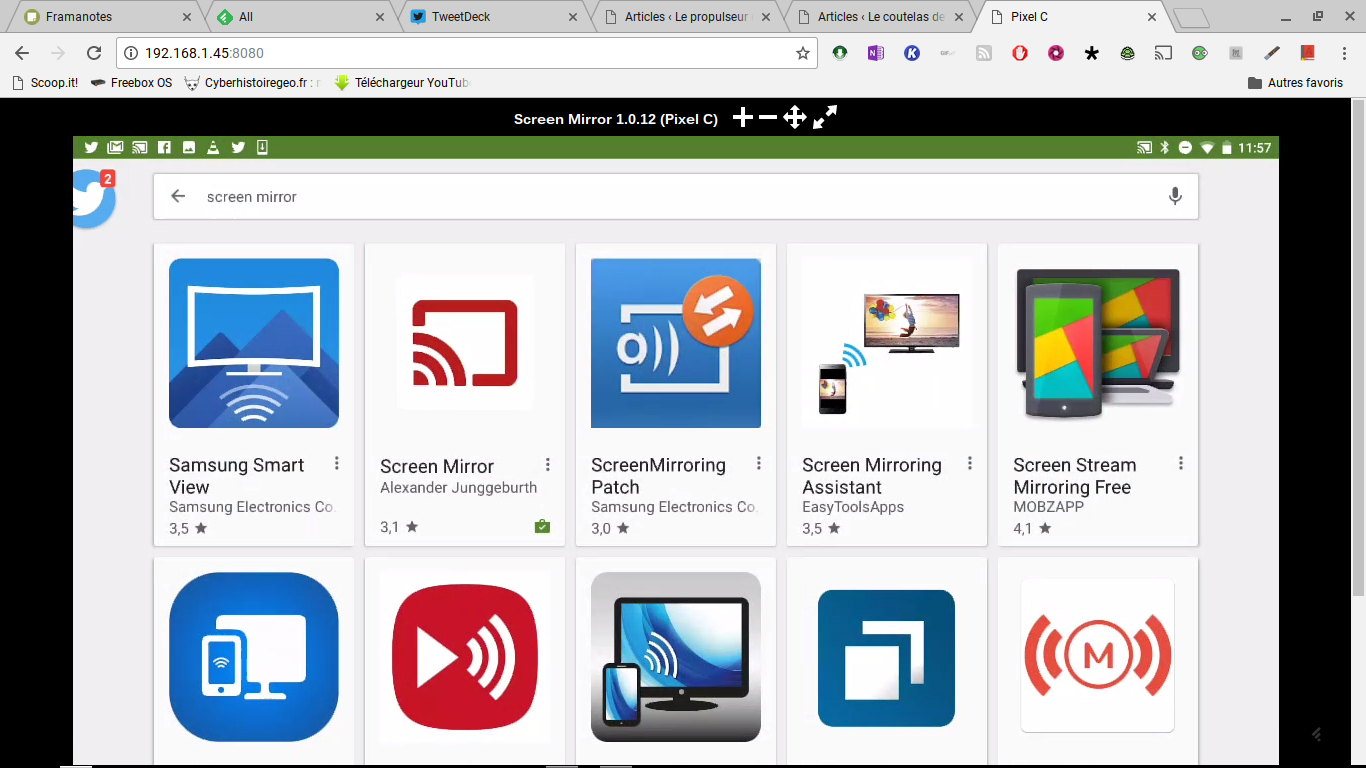1366x768 pixels.
Task: Switch to the TweetDeck tab
Action: pos(493,16)
